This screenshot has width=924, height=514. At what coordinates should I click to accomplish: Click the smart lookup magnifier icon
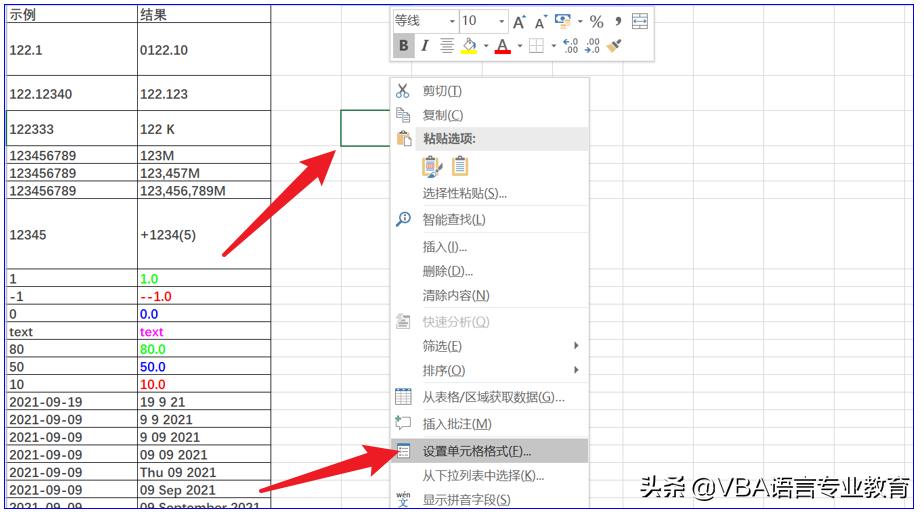[403, 219]
